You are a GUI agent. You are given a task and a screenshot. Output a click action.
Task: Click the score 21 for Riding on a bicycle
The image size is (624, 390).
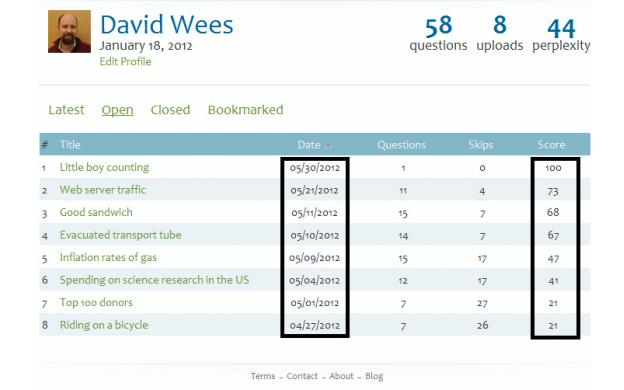[553, 326]
